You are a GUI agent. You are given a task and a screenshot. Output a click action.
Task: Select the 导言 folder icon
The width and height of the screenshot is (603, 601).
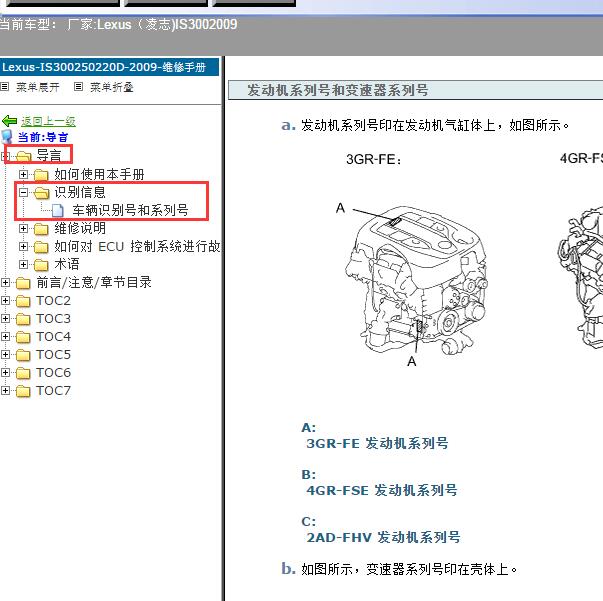[23, 155]
